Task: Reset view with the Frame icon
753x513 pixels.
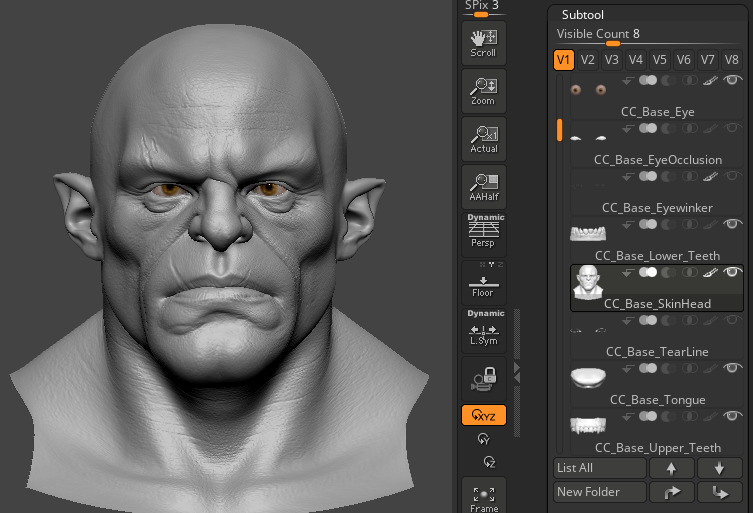Action: tap(484, 497)
